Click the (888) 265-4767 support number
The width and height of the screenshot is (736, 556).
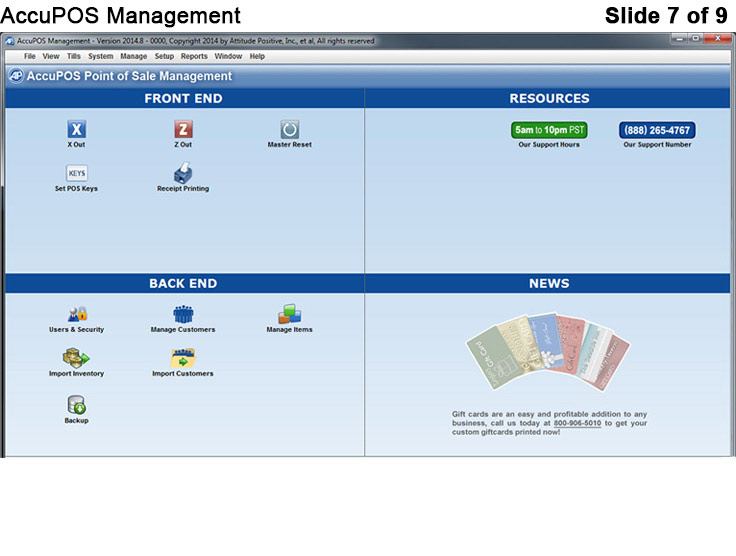click(657, 130)
